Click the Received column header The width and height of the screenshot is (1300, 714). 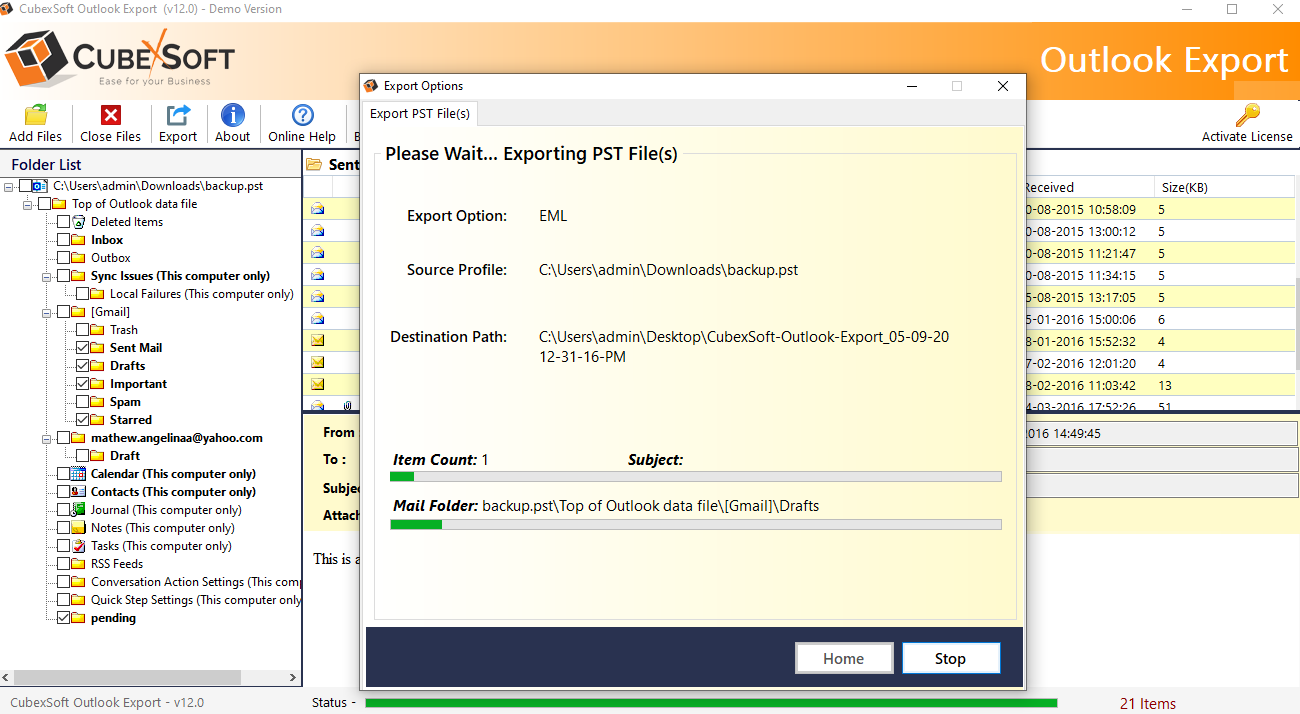1087,187
